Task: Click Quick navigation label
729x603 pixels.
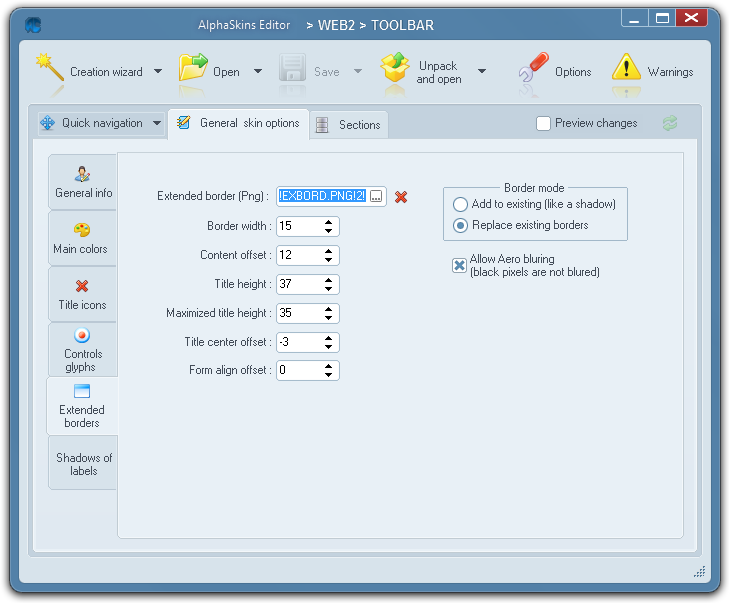Action: click(102, 123)
